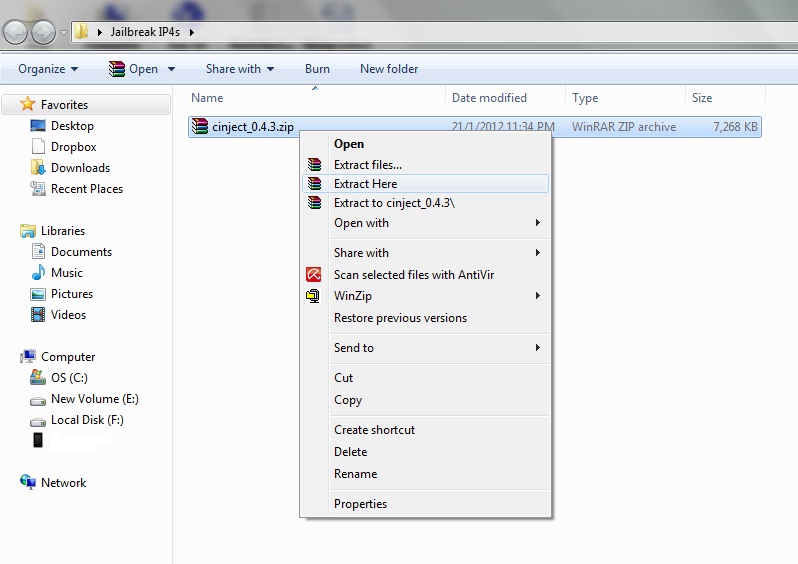Expand the Open with submenu arrow
This screenshot has height=564, width=798.
[x=537, y=222]
